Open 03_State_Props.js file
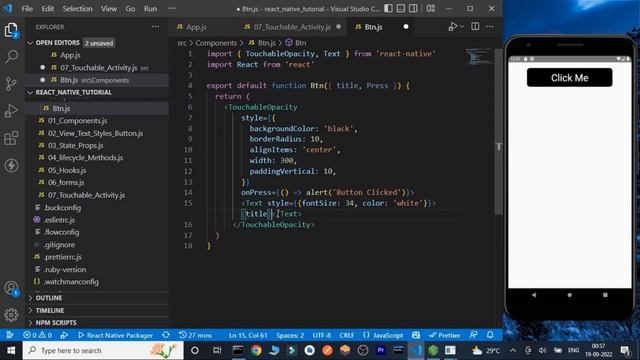This screenshot has height=360, width=640. pos(76,146)
